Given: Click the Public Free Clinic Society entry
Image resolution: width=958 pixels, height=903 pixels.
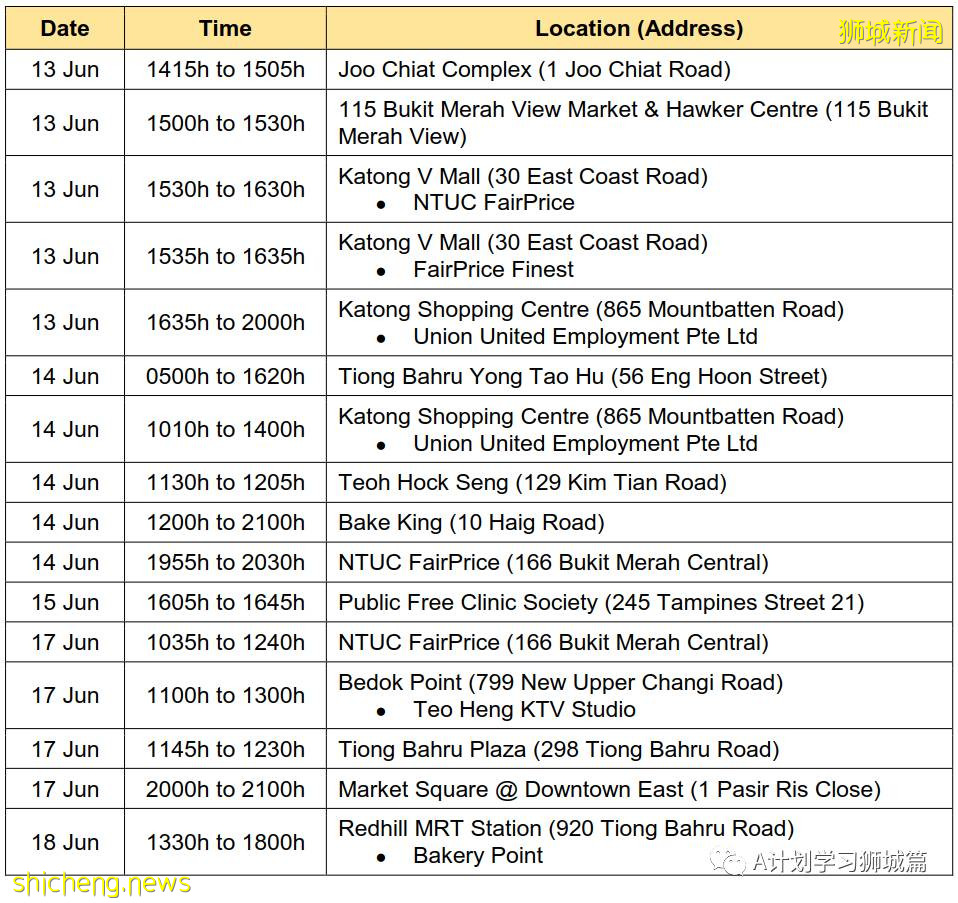Looking at the screenshot, I should (601, 603).
